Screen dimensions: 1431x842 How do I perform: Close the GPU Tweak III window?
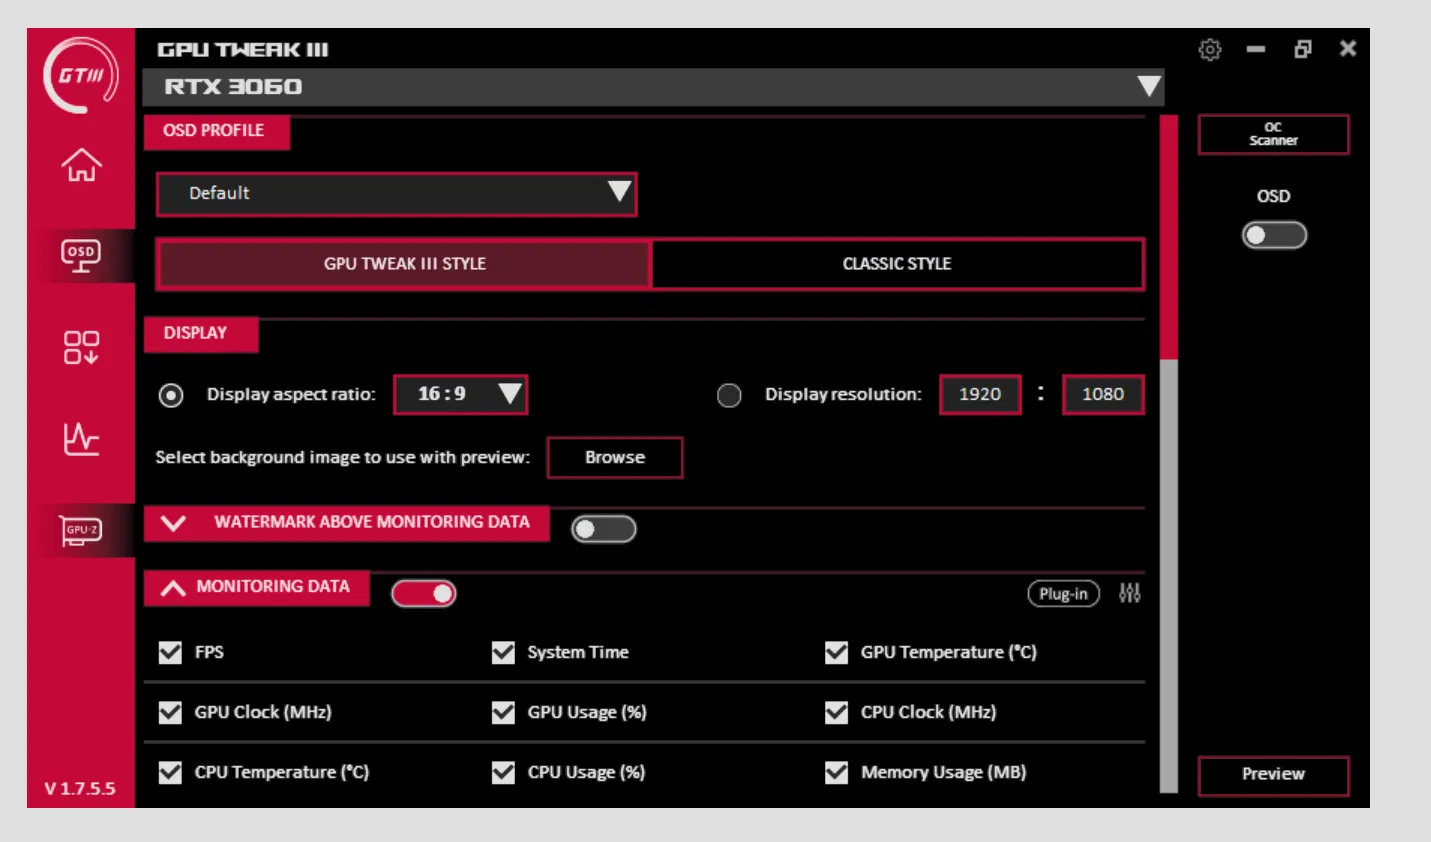(1348, 48)
